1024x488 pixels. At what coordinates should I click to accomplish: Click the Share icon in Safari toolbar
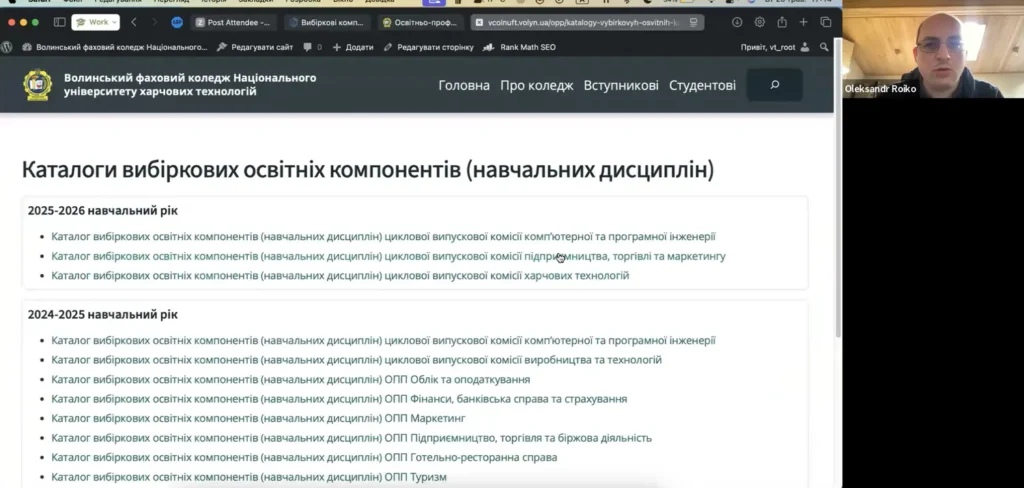pos(782,22)
